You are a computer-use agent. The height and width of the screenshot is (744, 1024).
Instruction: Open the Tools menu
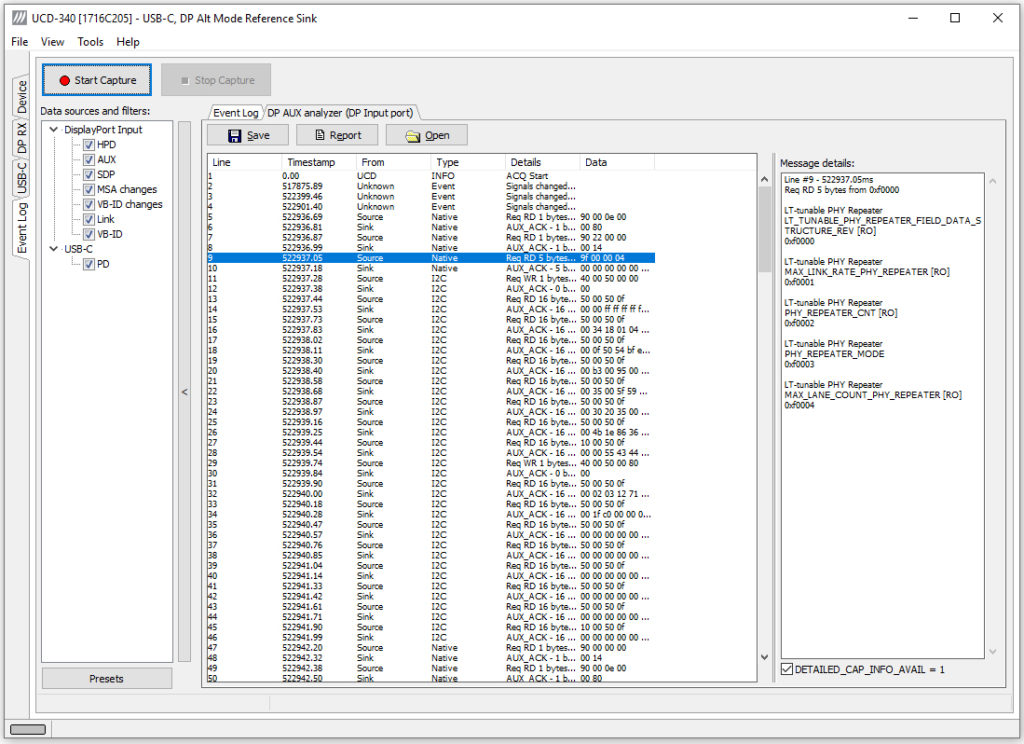click(91, 42)
